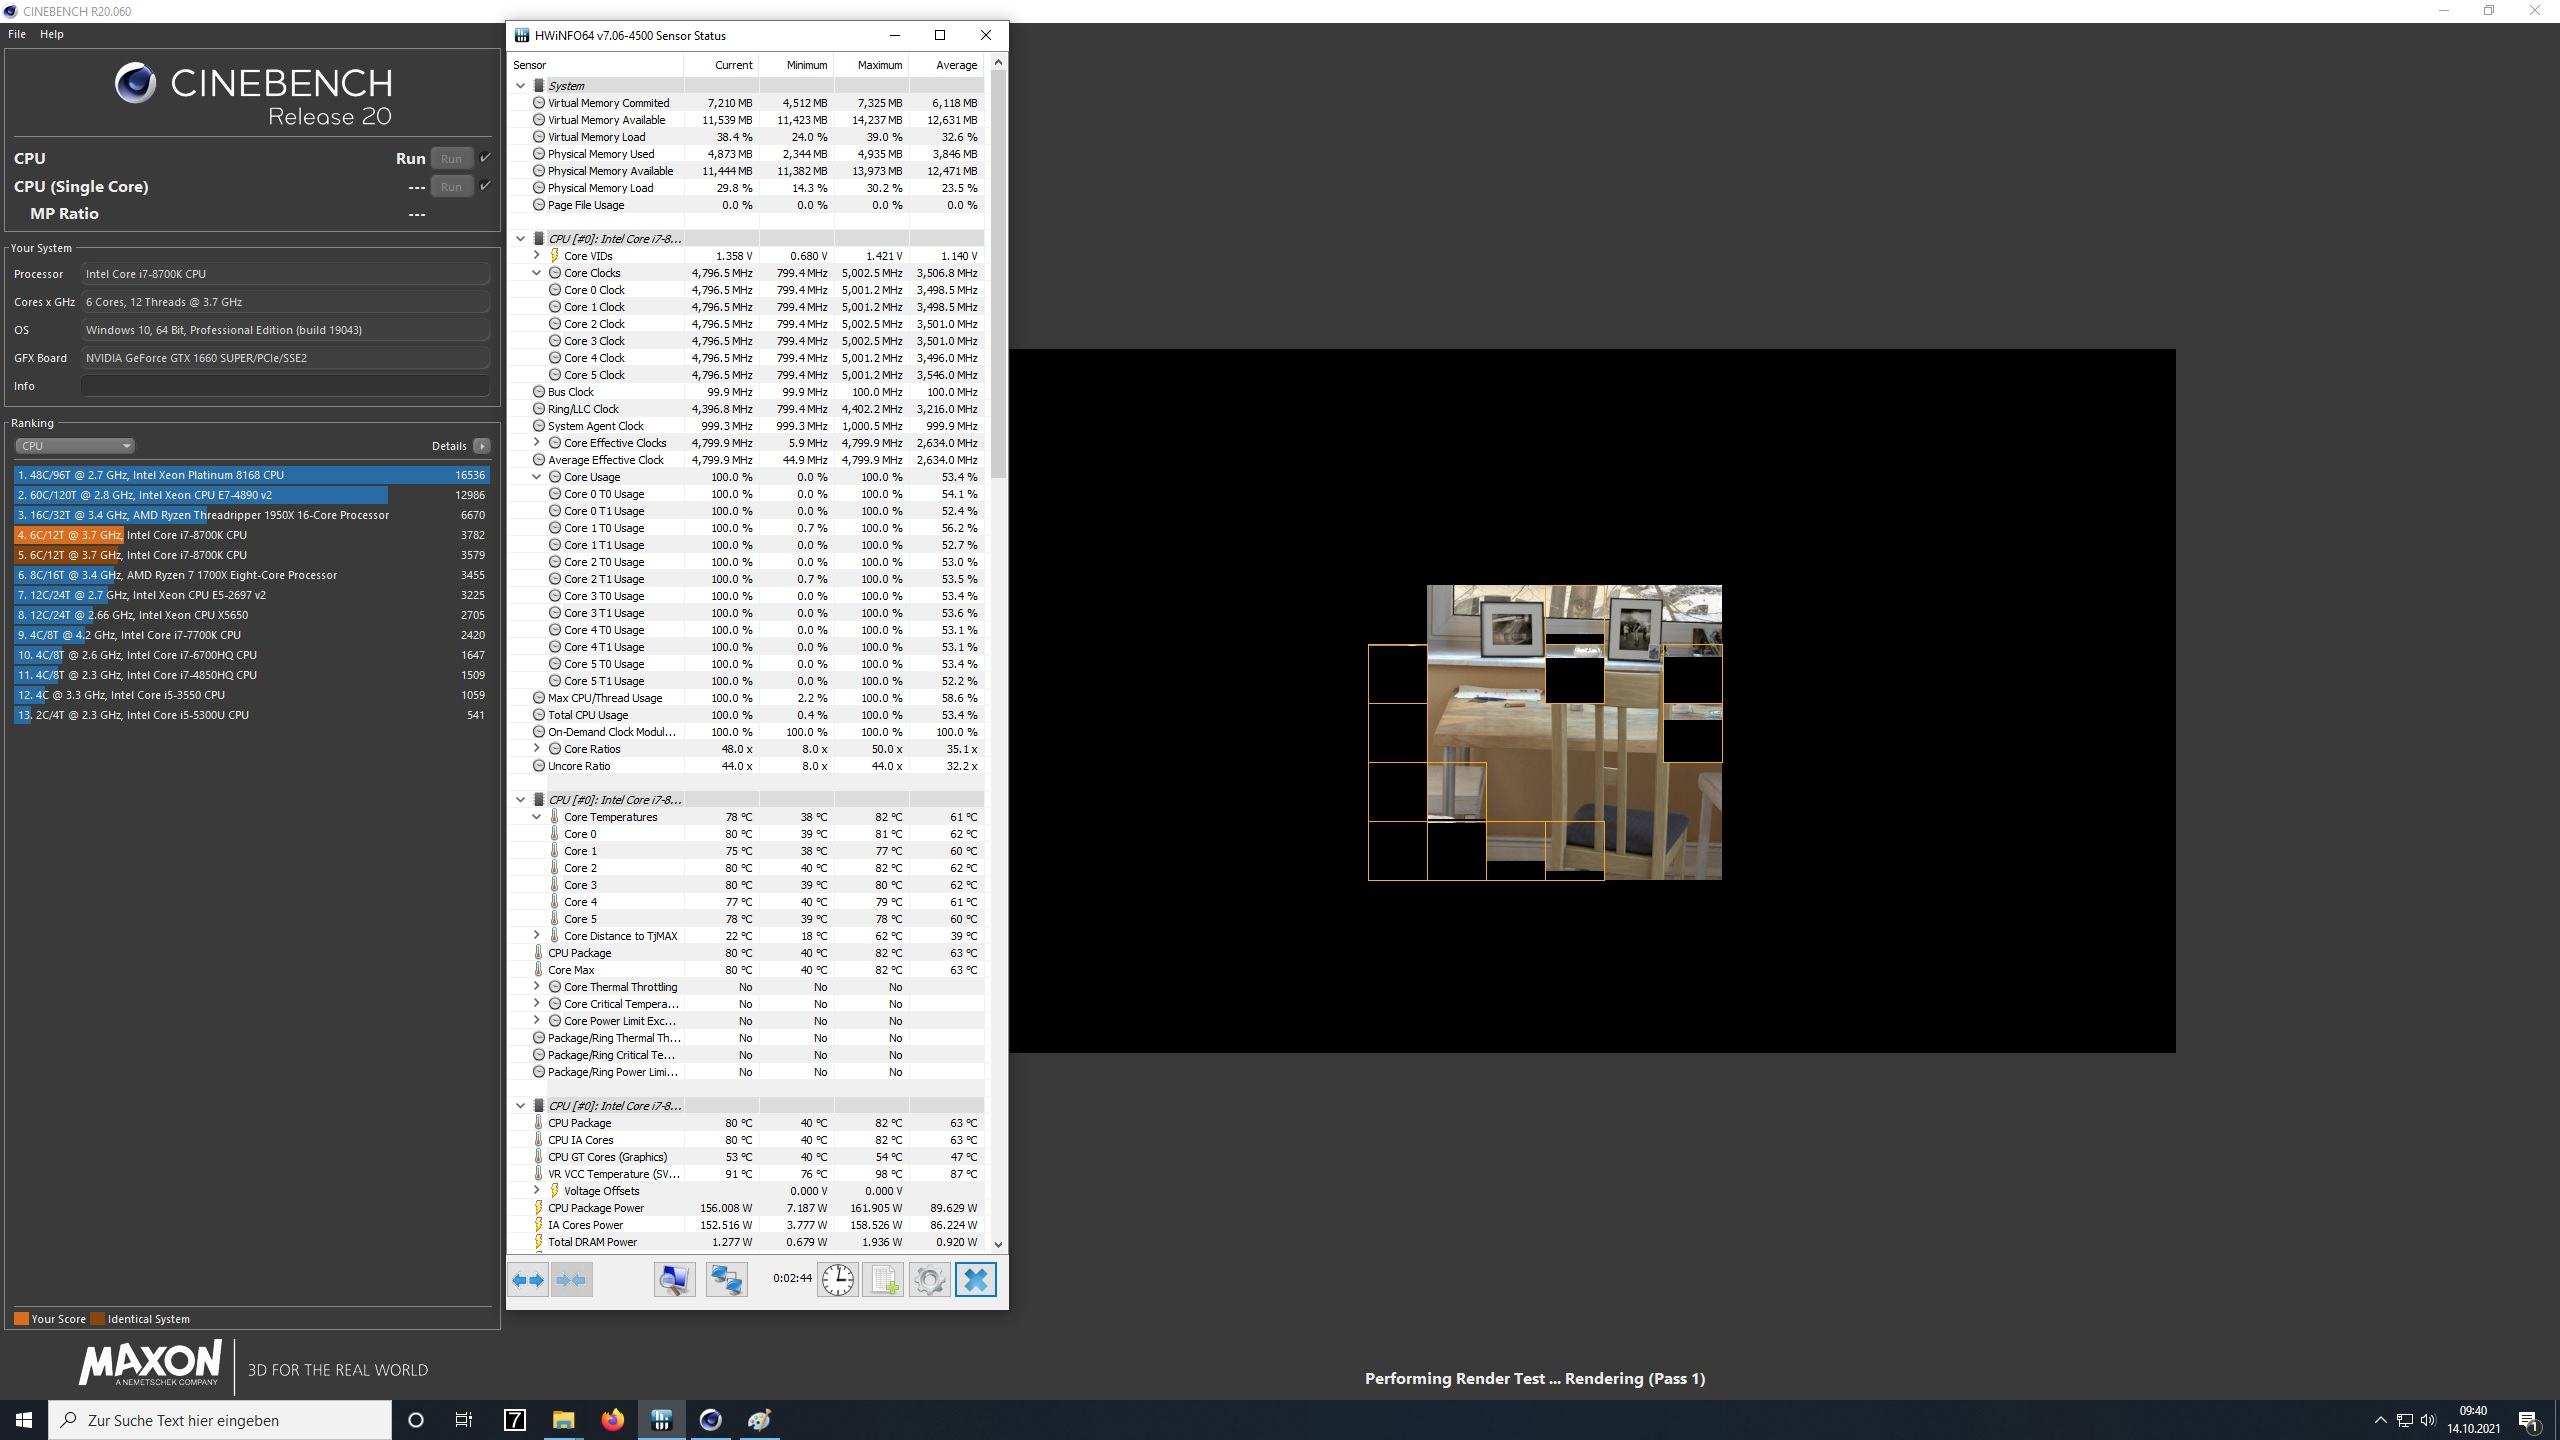The image size is (2560, 1440).
Task: Open Firefox from the Windows taskbar
Action: (612, 1420)
